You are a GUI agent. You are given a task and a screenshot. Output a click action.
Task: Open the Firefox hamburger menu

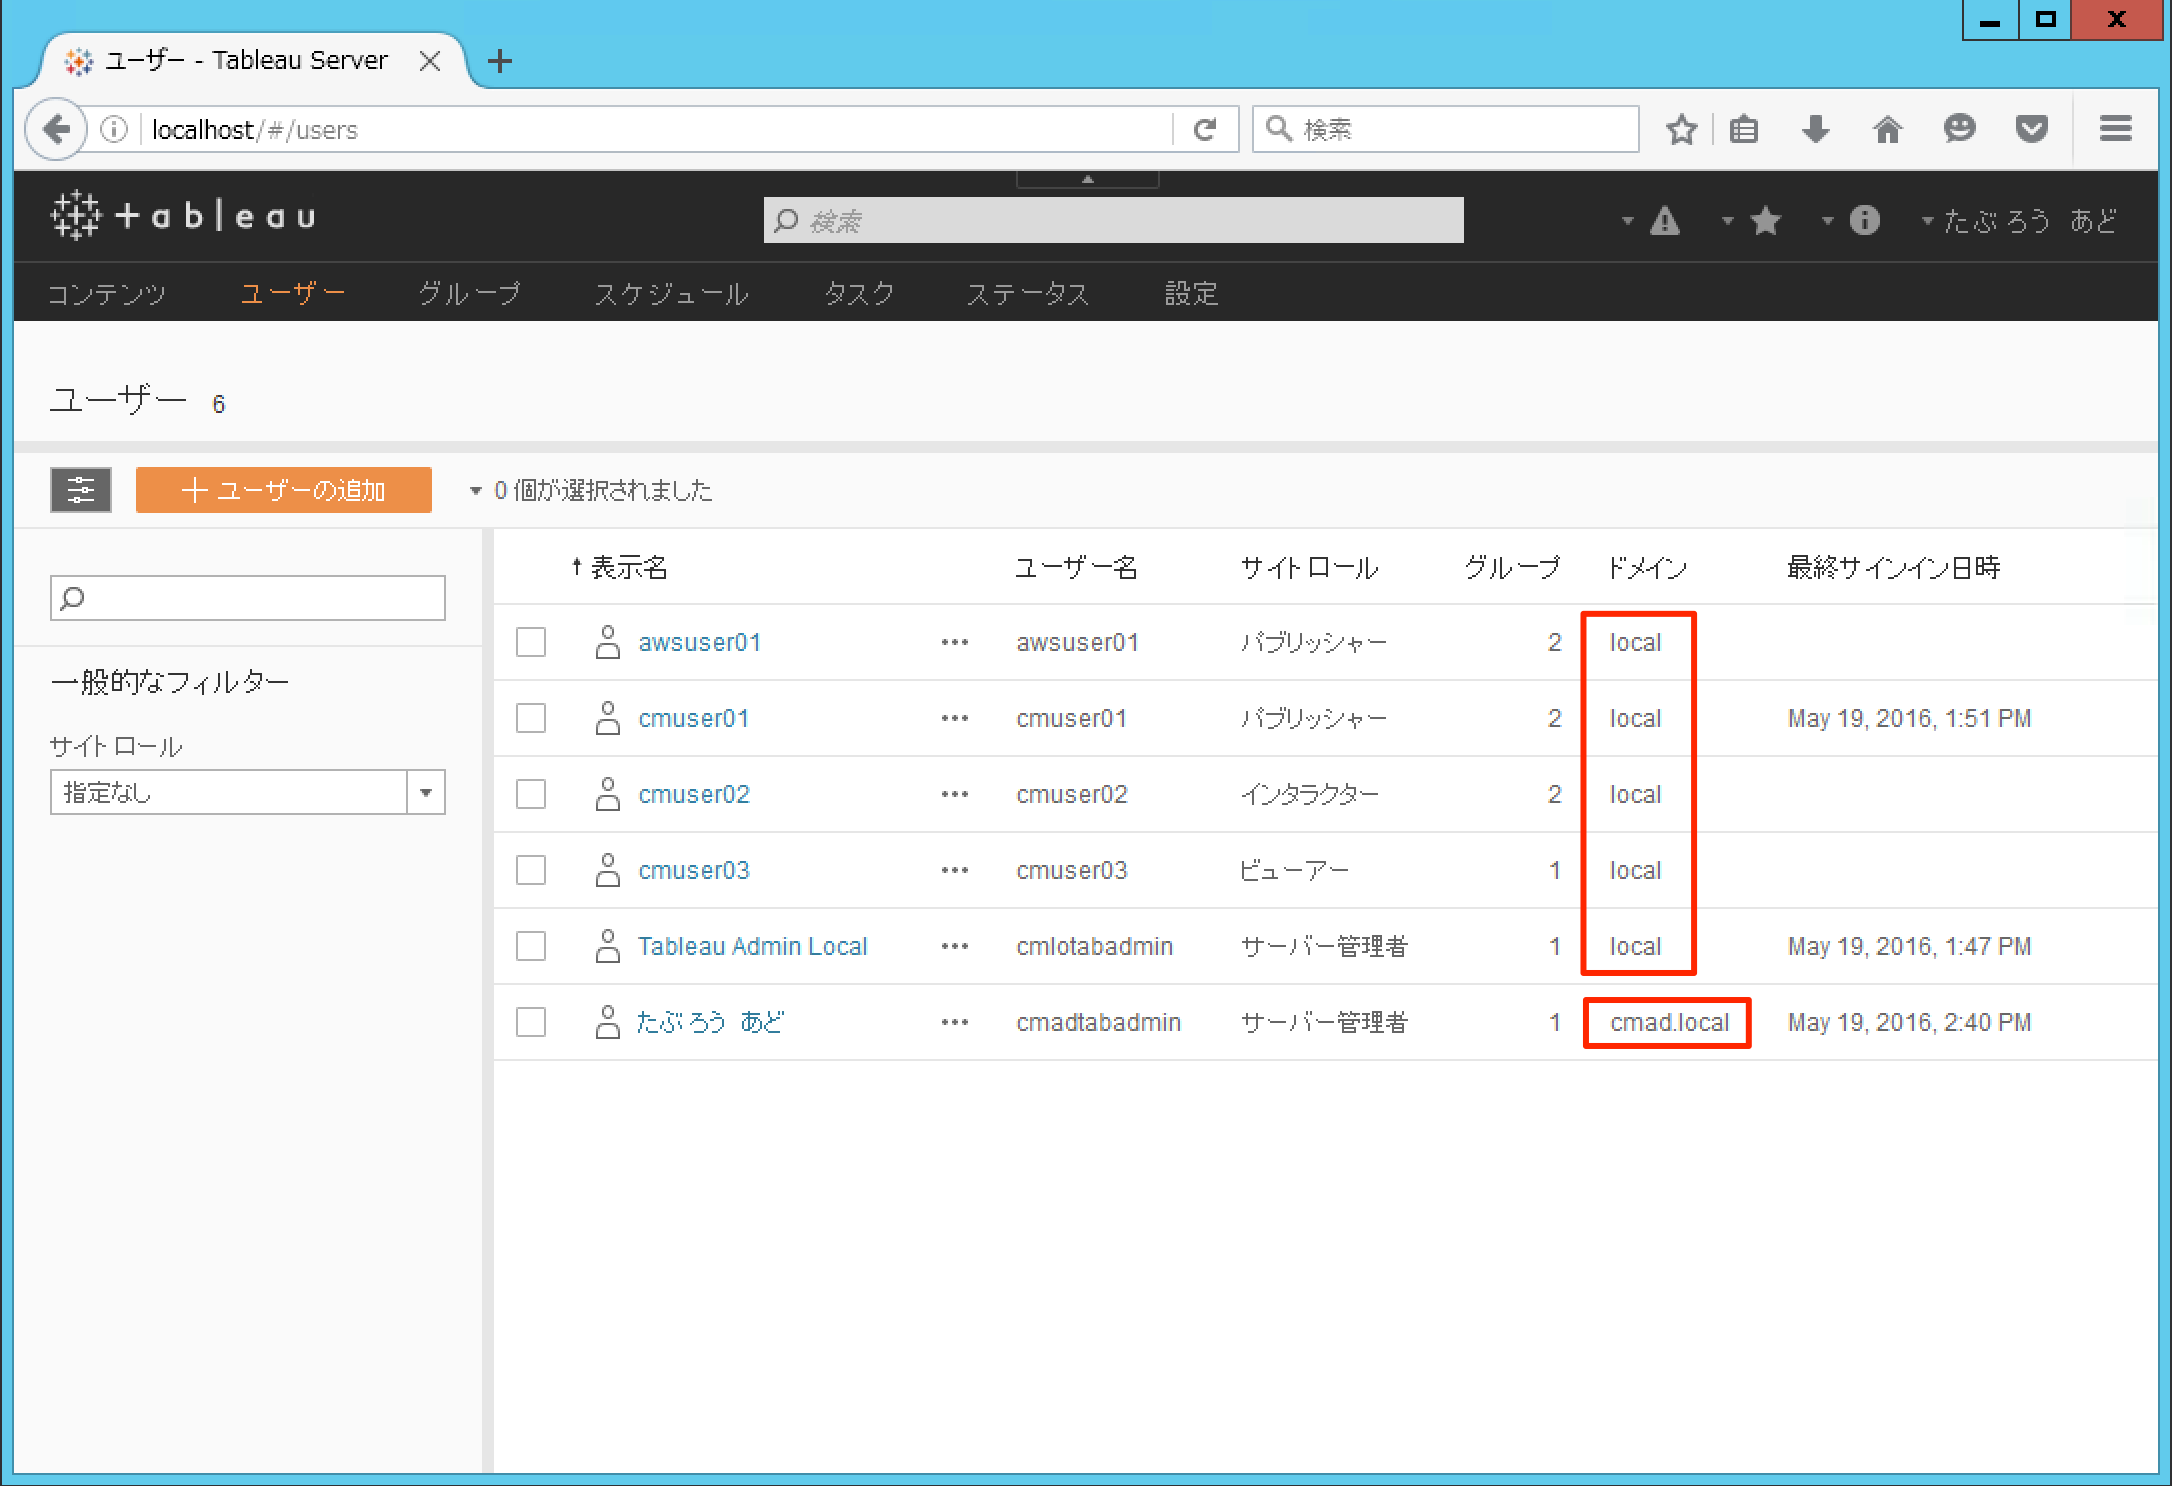2115,129
